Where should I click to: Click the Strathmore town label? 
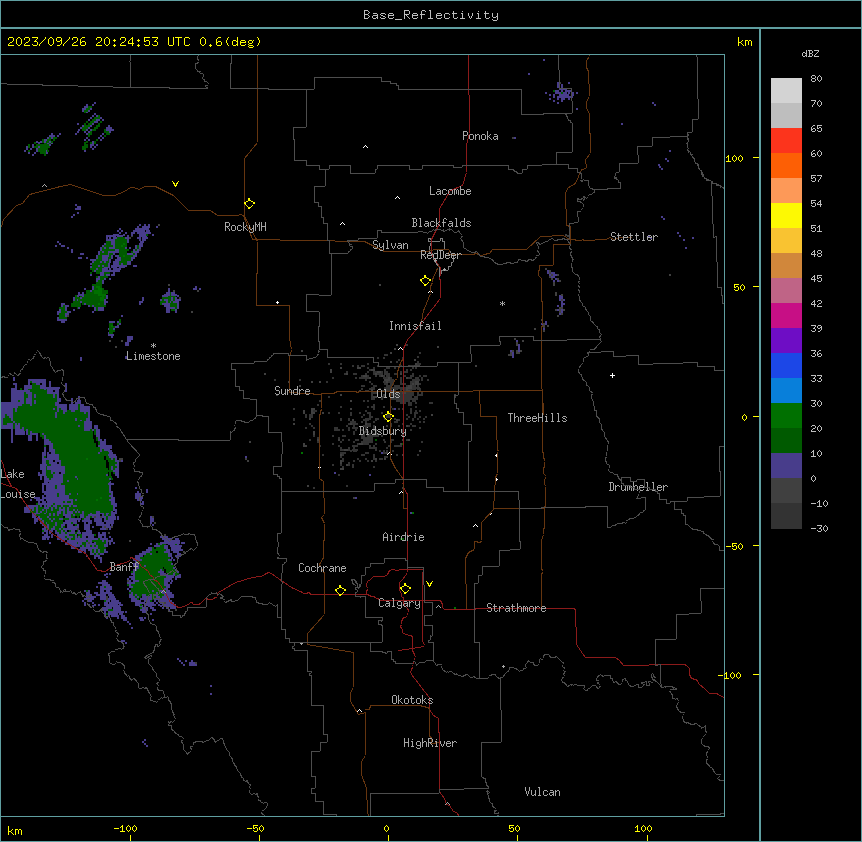pyautogui.click(x=516, y=608)
